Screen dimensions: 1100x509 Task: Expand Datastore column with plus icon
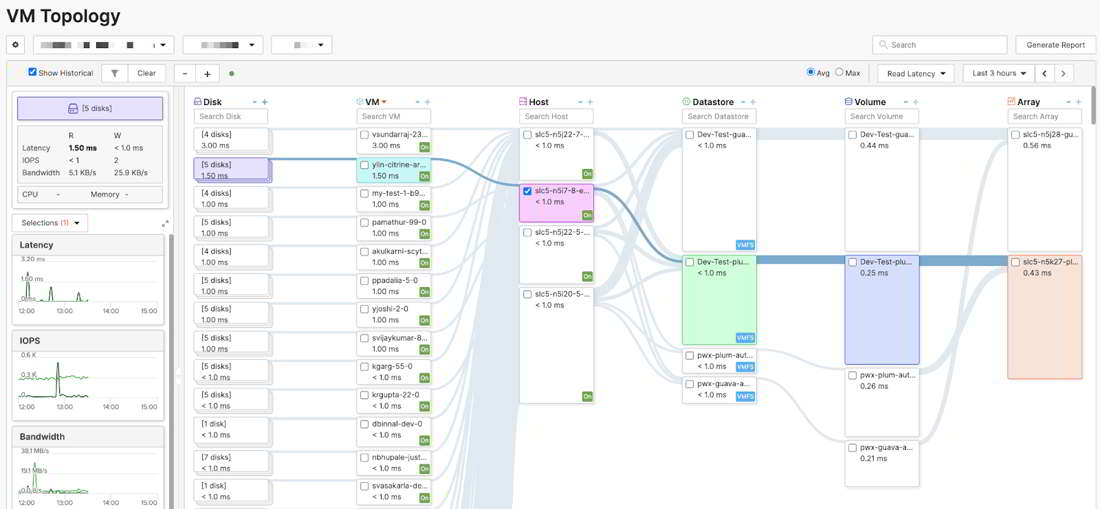(753, 102)
